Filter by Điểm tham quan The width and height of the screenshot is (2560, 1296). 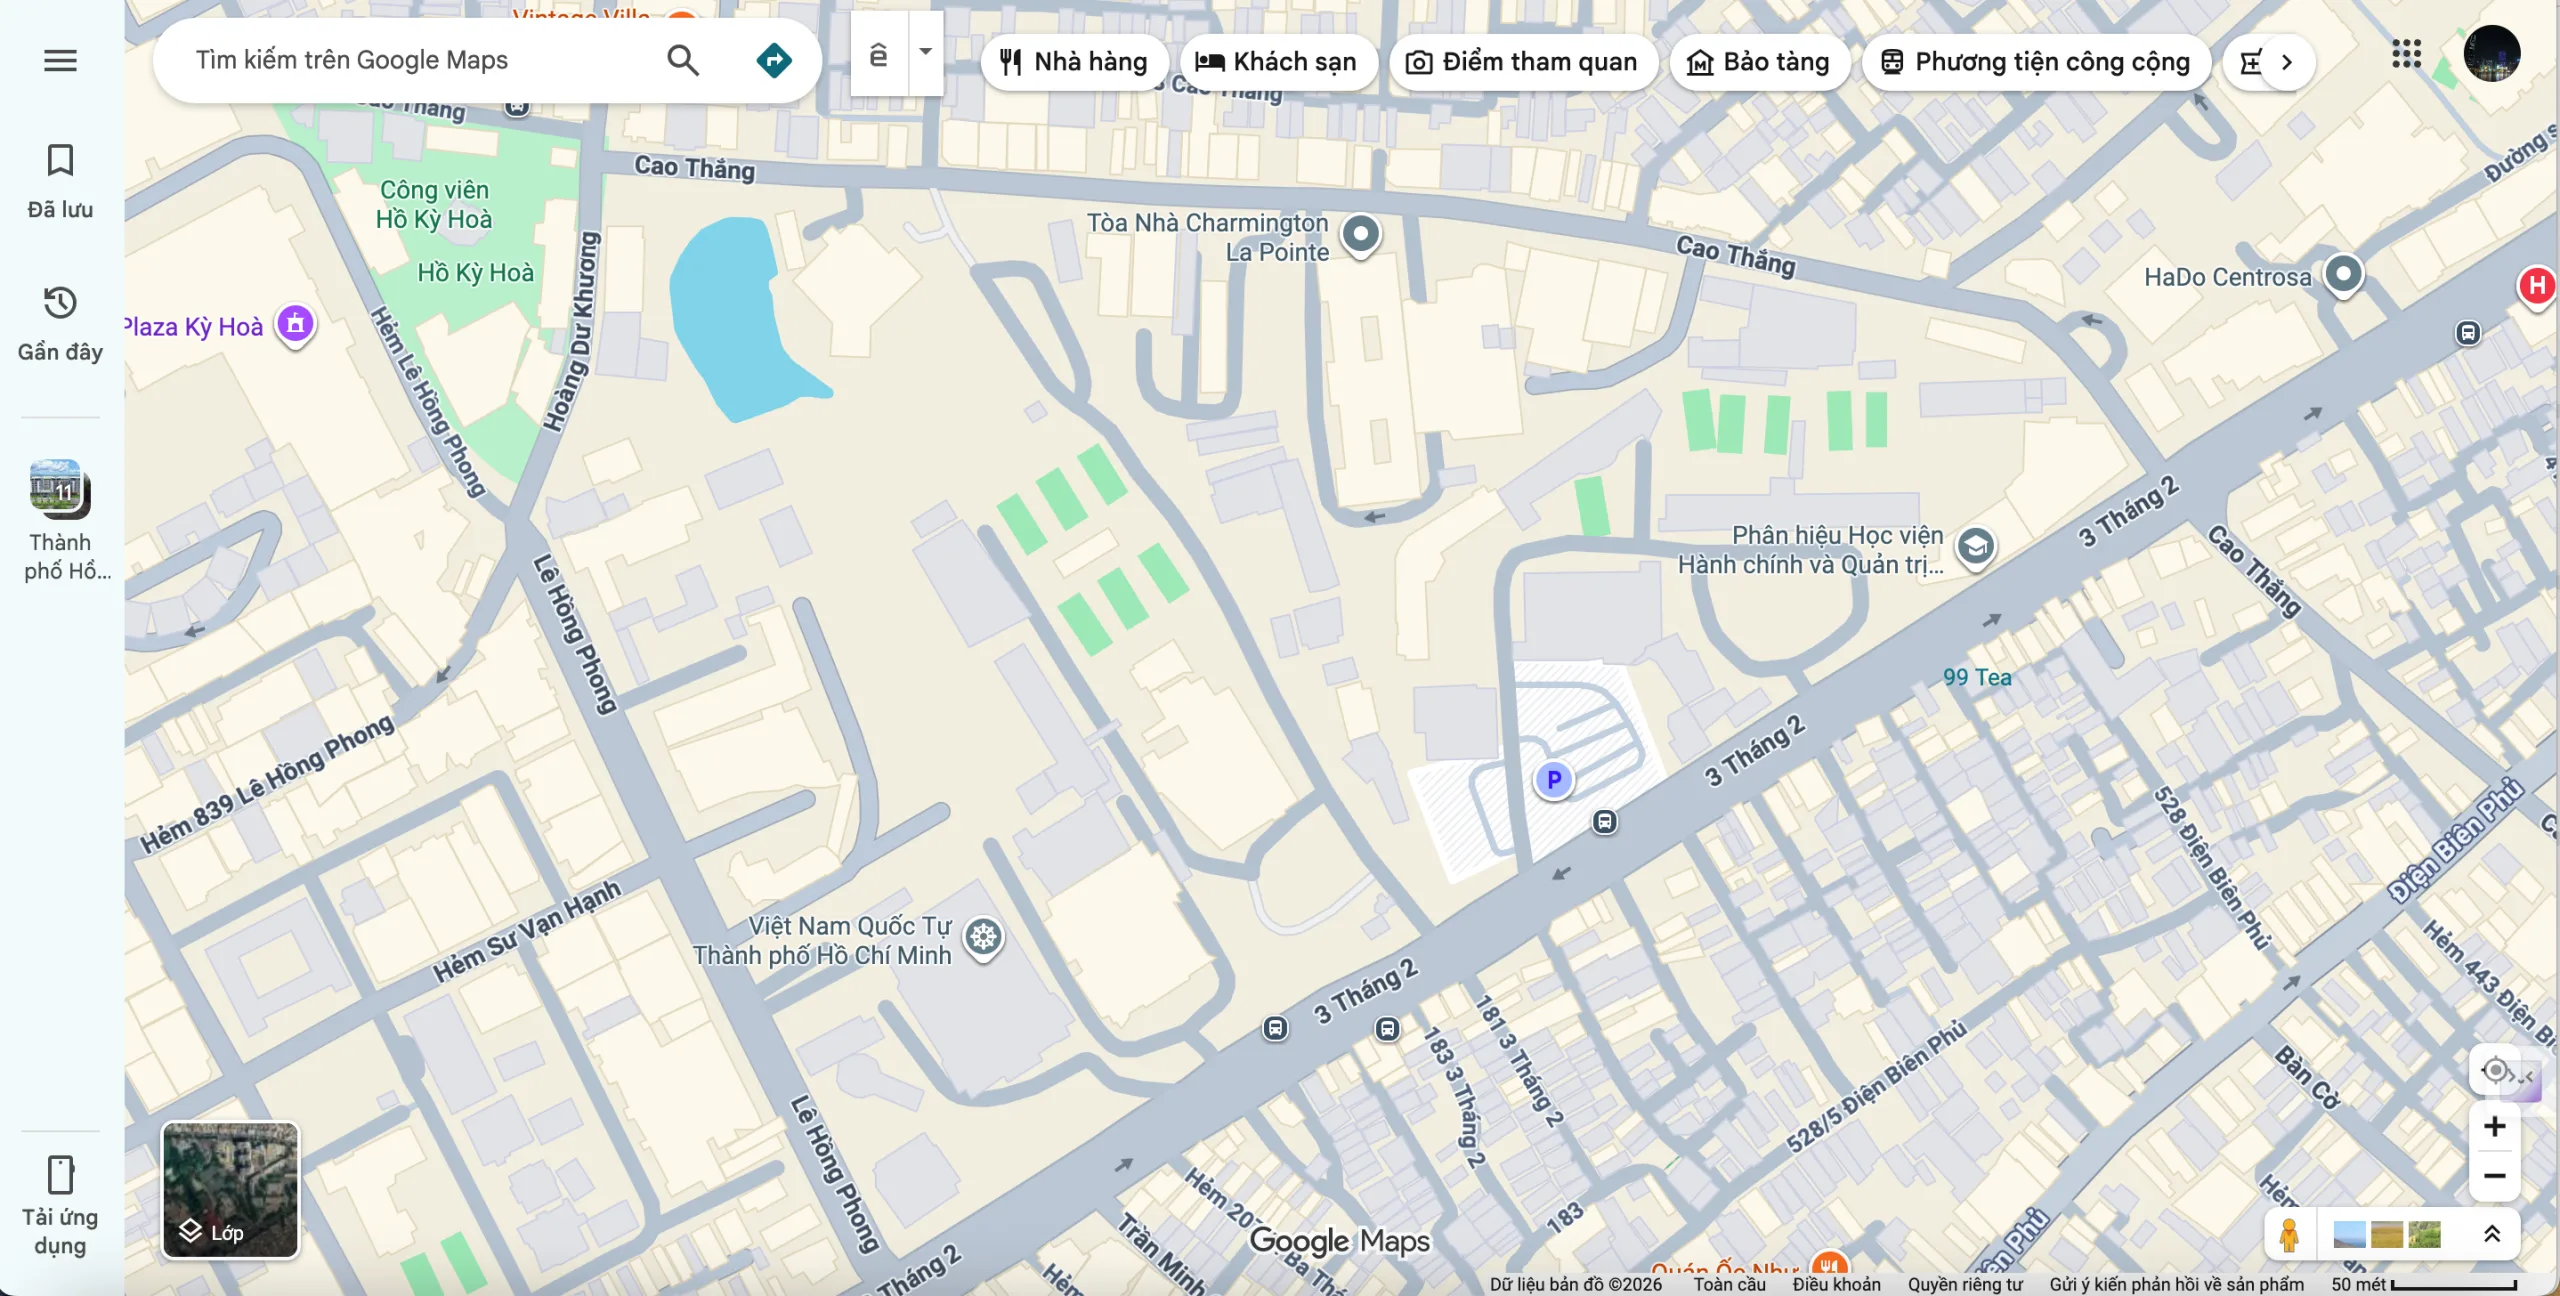1523,62
